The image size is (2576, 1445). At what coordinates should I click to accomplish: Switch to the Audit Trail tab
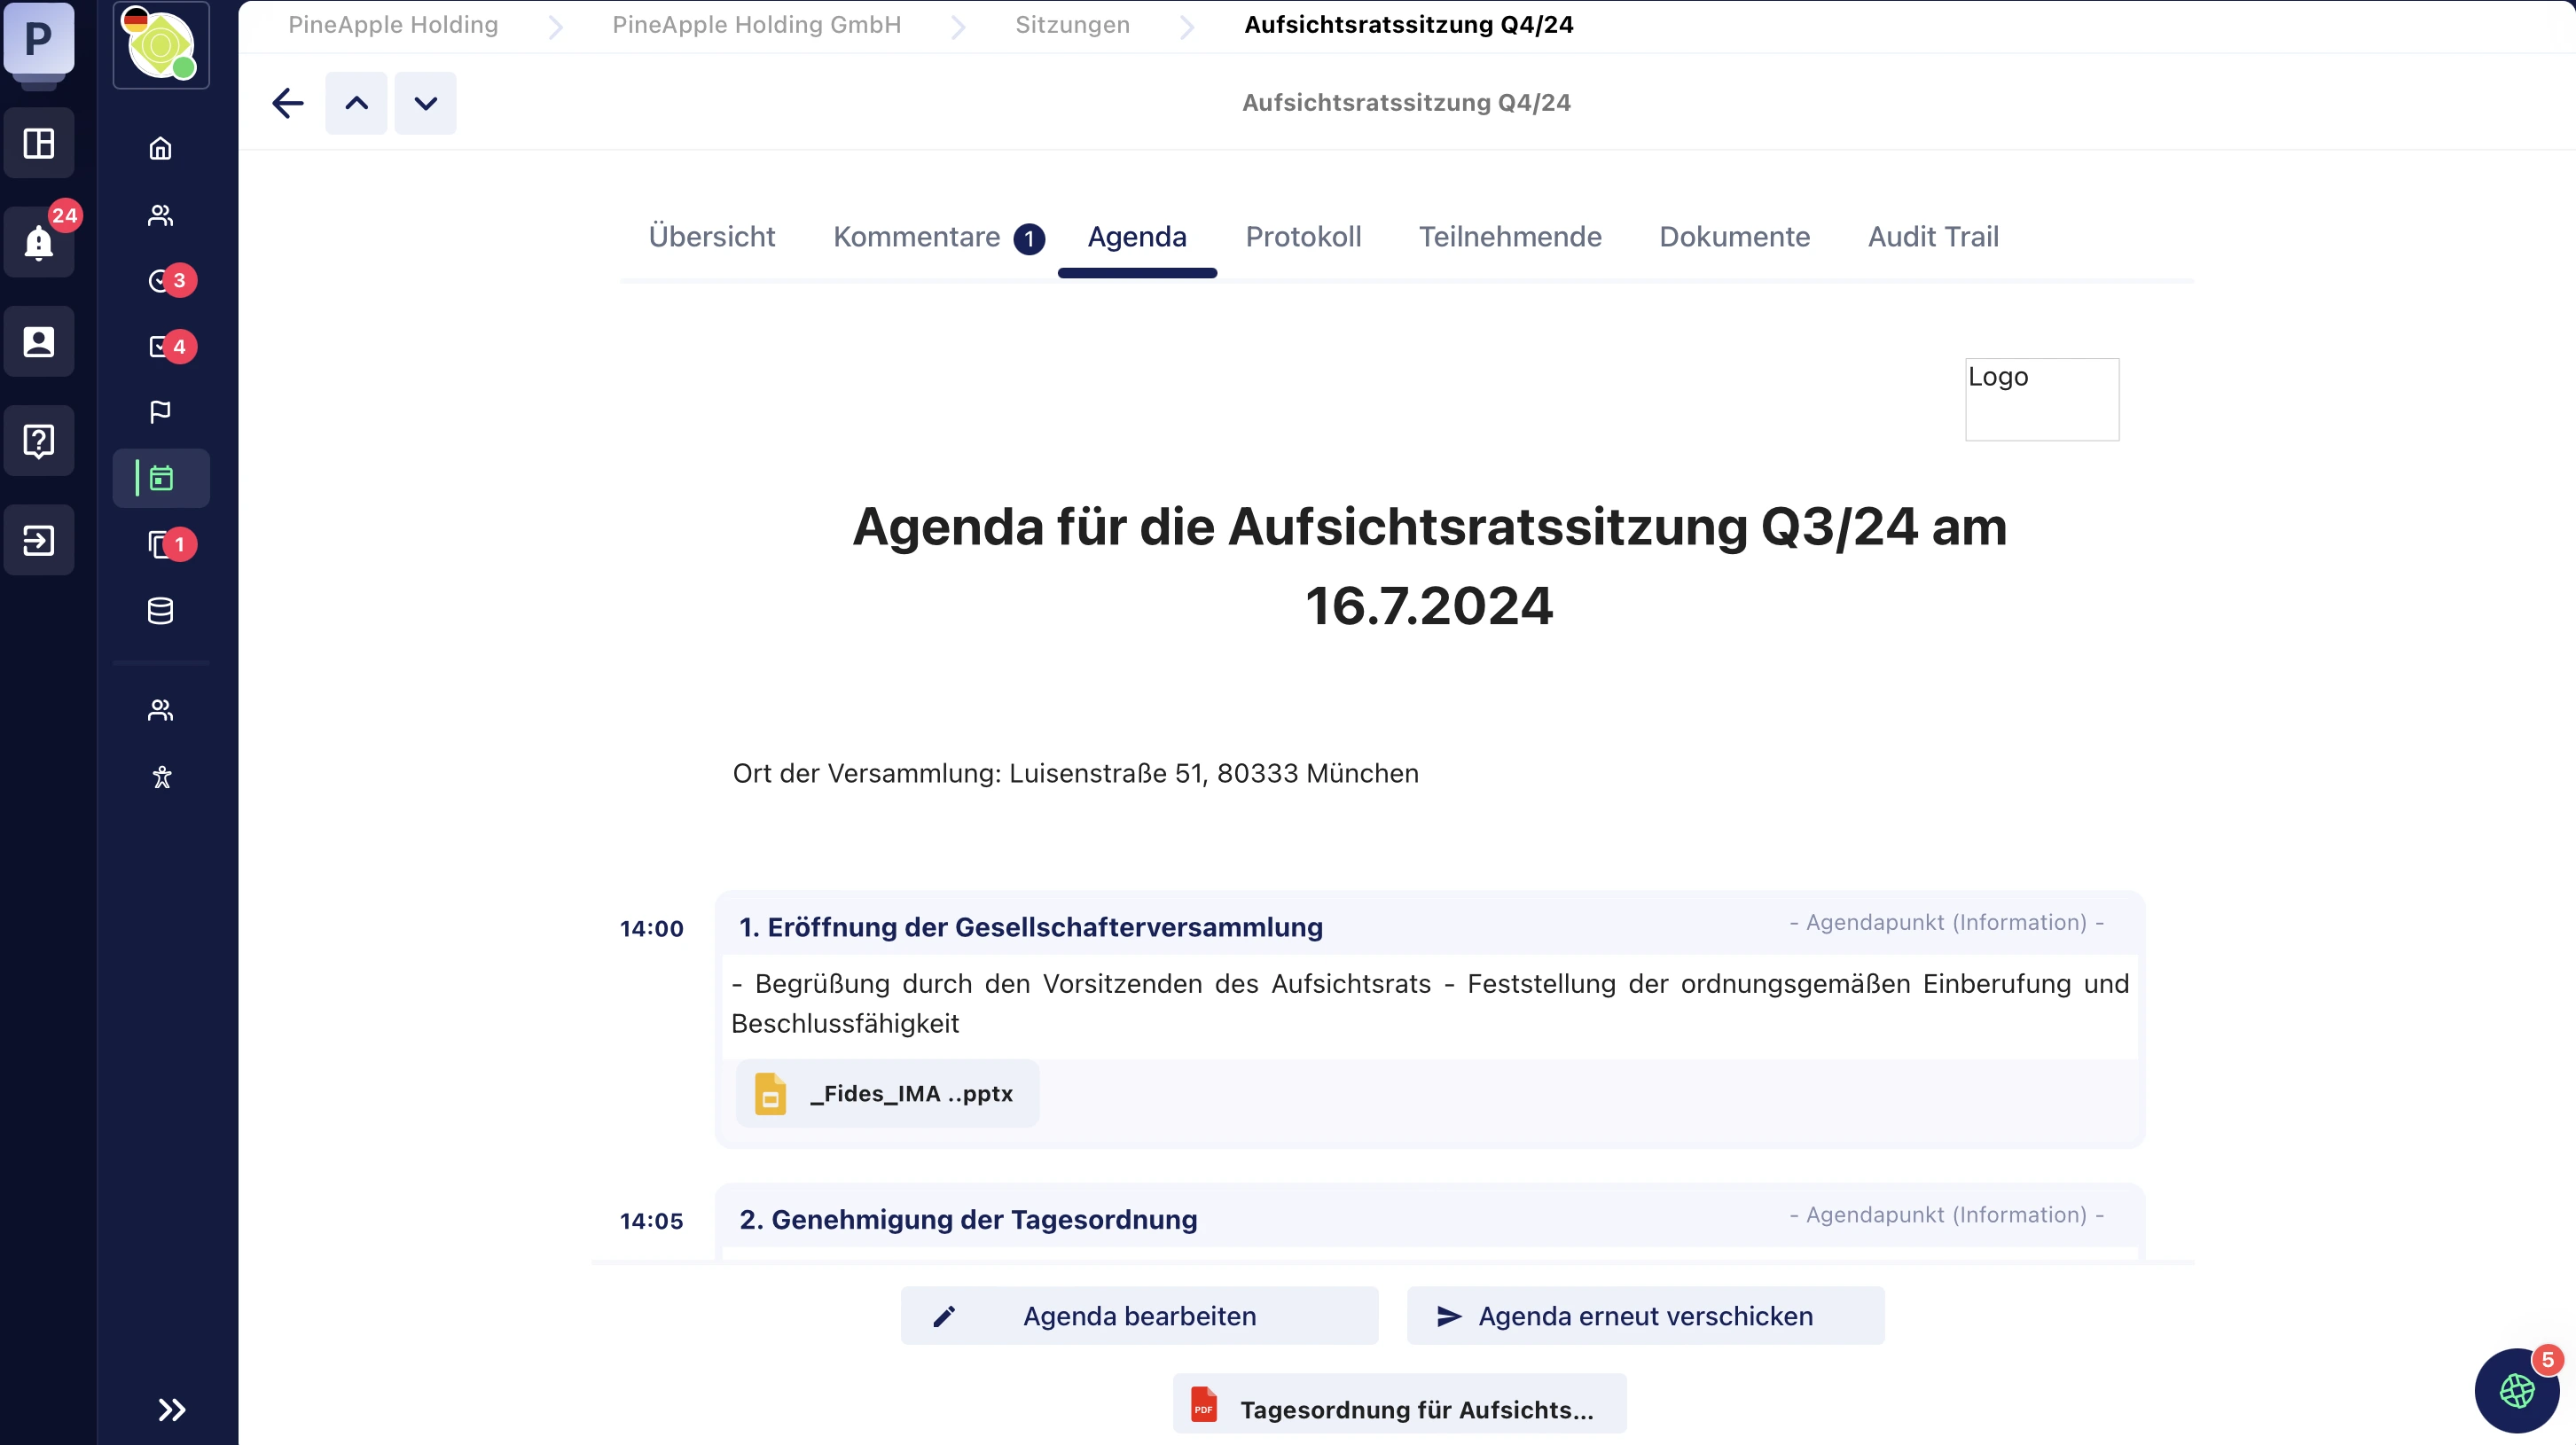1932,237
